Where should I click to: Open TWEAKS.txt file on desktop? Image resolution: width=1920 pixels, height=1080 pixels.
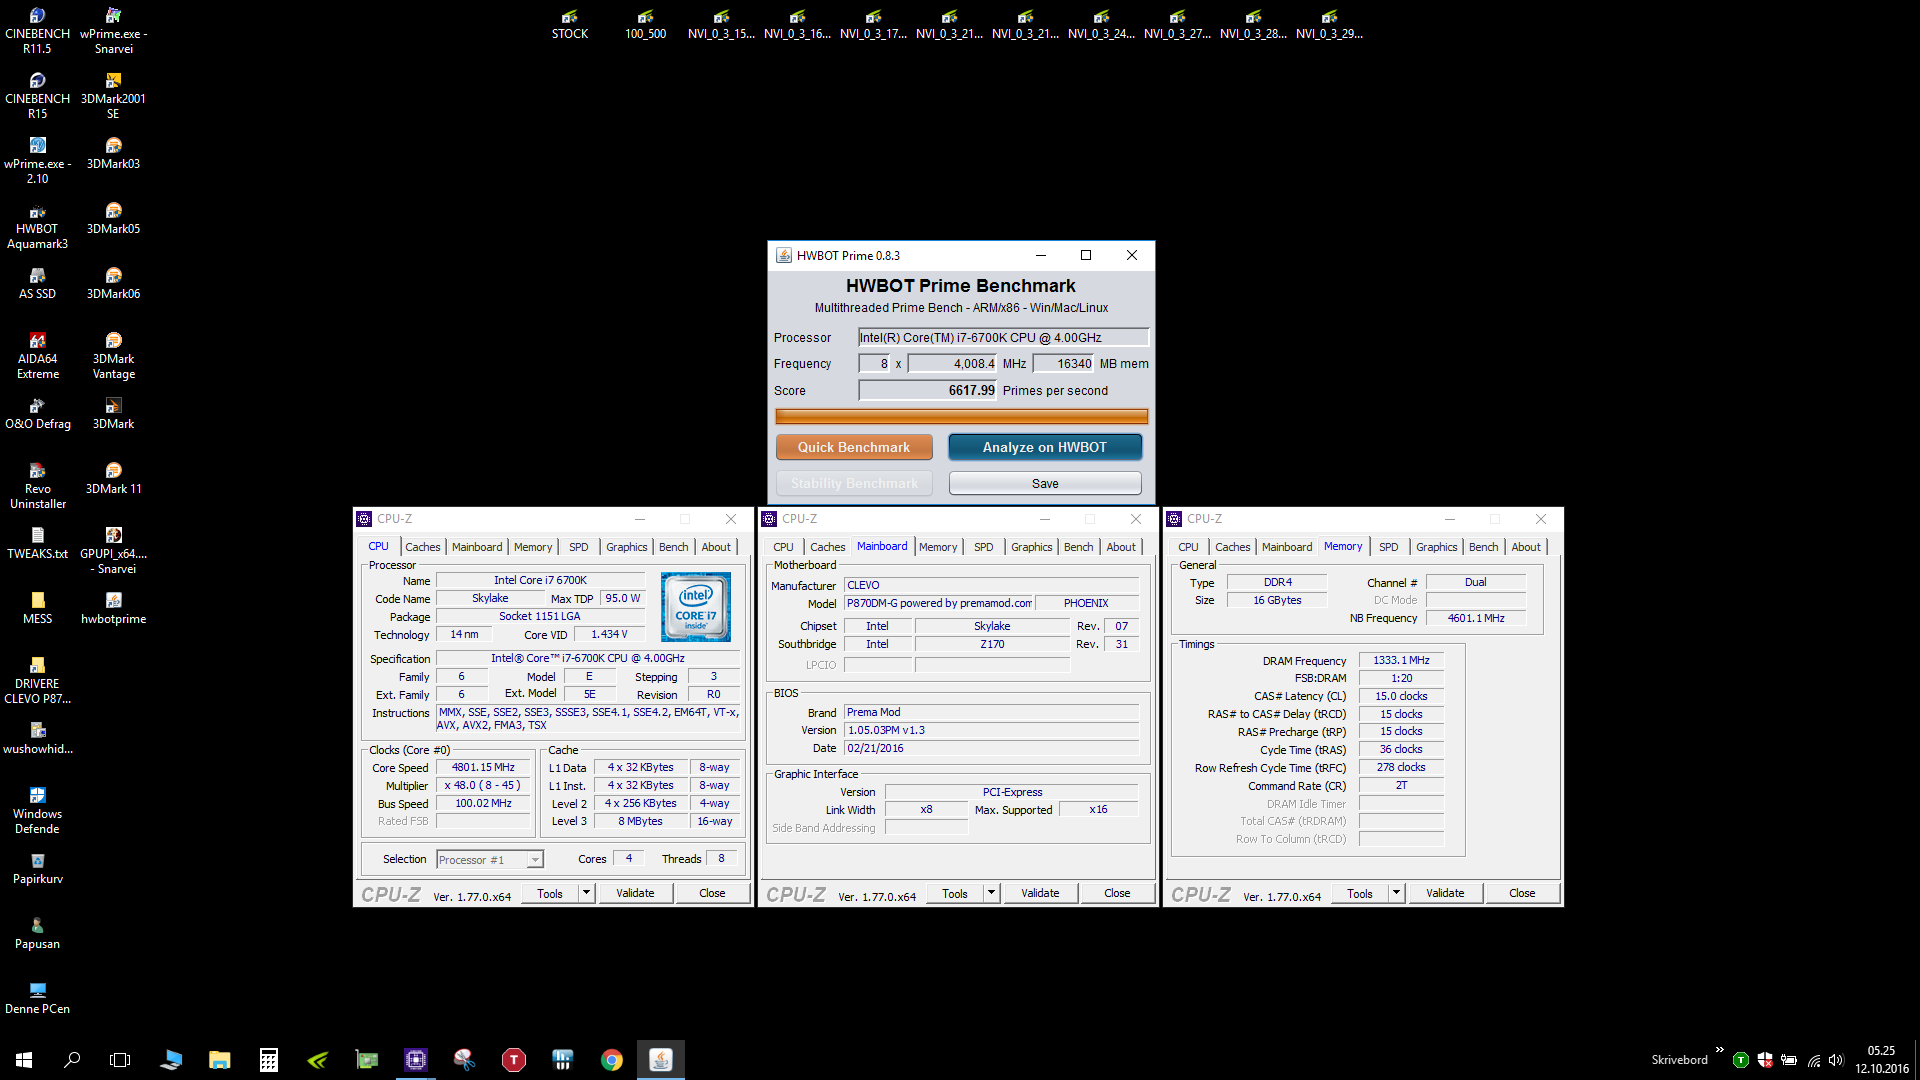(37, 543)
